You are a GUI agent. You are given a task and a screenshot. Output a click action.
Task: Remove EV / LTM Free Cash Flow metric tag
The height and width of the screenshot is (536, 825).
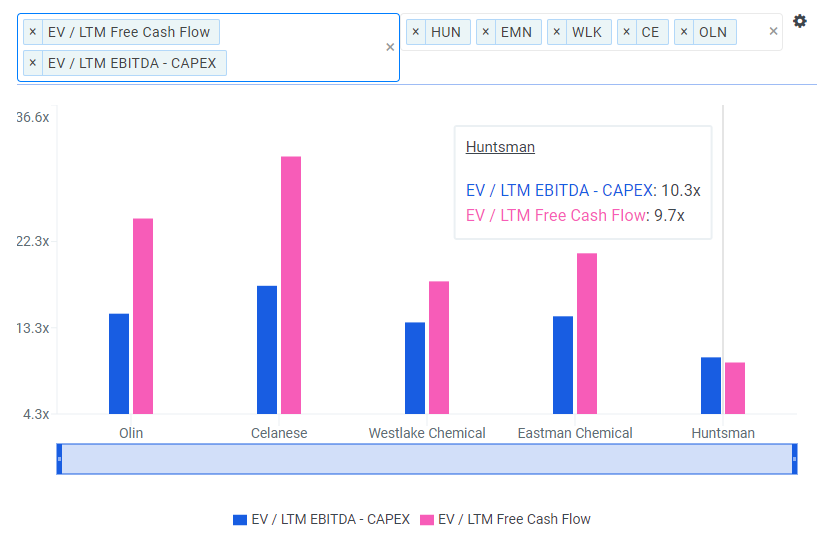33,32
